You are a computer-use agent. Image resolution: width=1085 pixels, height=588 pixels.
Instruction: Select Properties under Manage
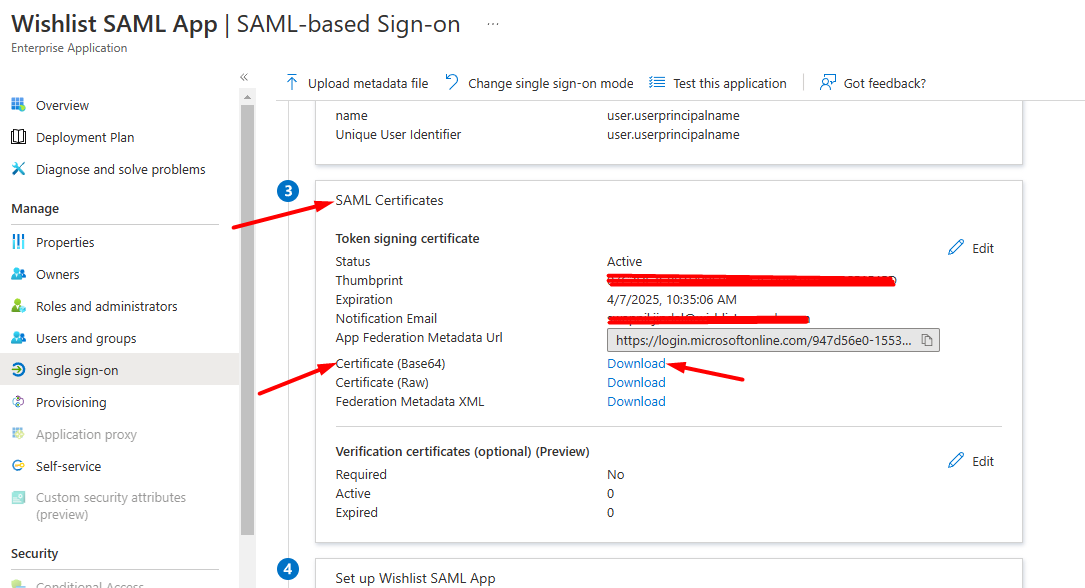click(65, 242)
